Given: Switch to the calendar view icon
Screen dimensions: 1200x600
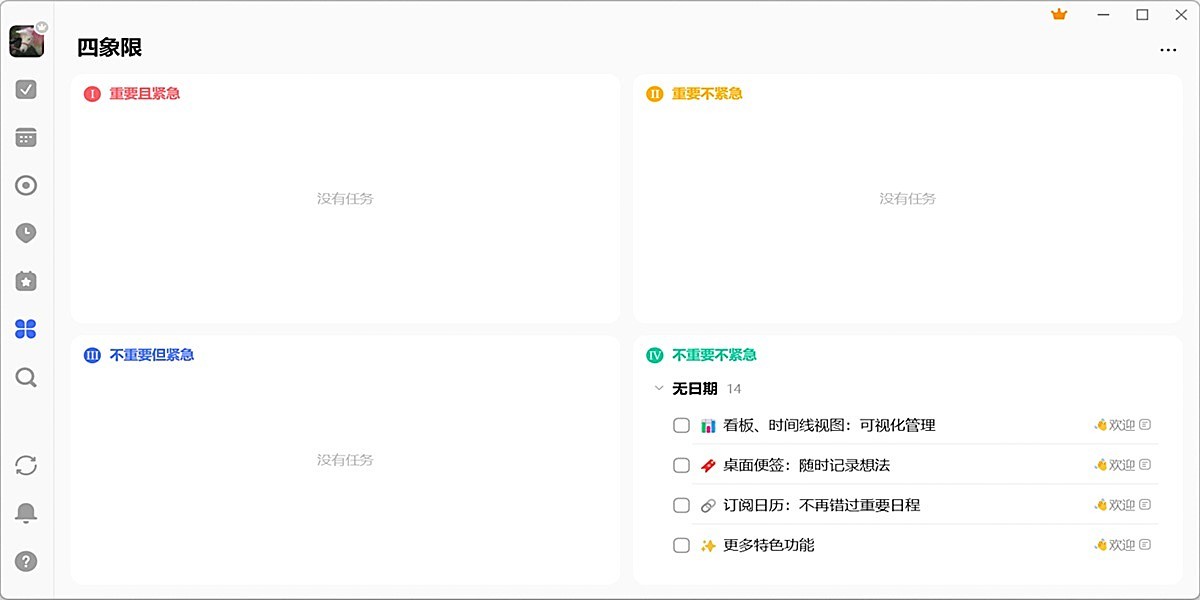Looking at the screenshot, I should tap(25, 137).
